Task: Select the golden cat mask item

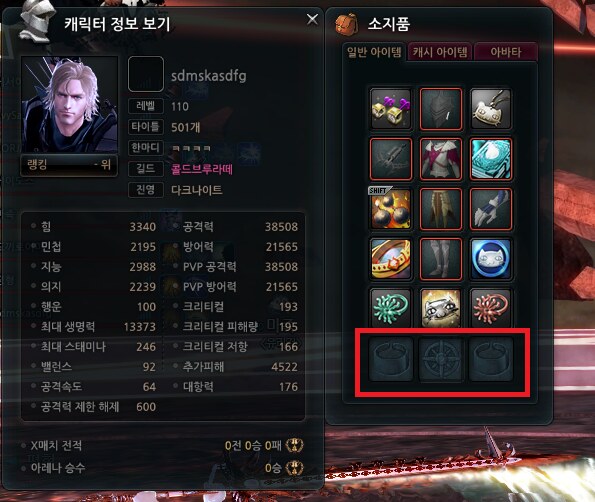Action: [x=441, y=308]
